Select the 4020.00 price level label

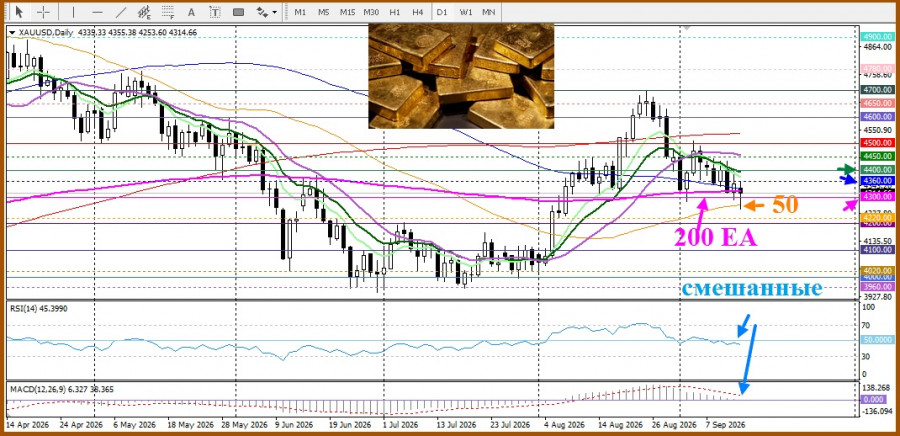(878, 271)
